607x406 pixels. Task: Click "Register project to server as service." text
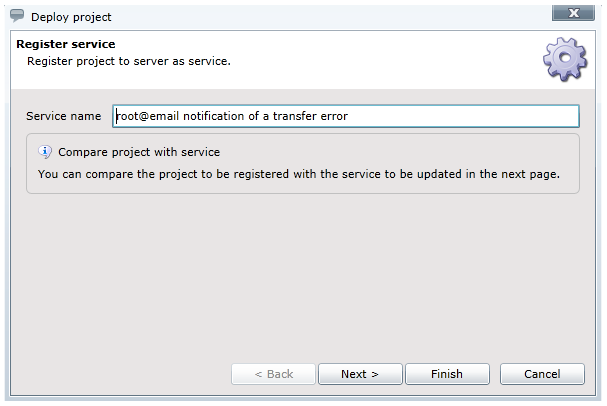pyautogui.click(x=129, y=61)
